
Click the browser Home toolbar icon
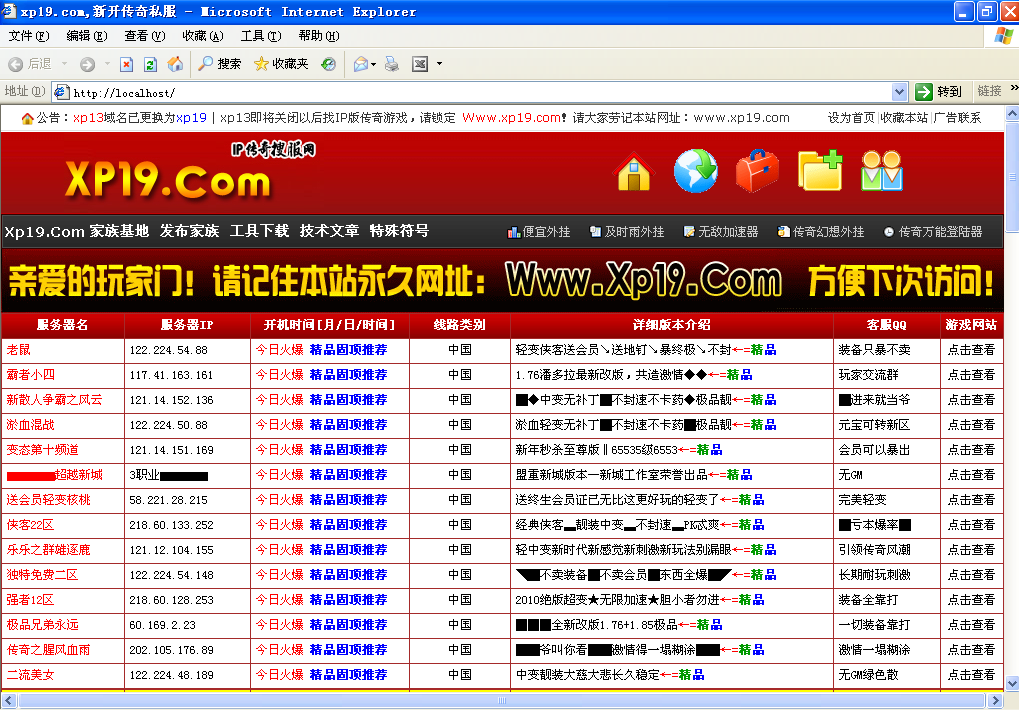point(175,64)
